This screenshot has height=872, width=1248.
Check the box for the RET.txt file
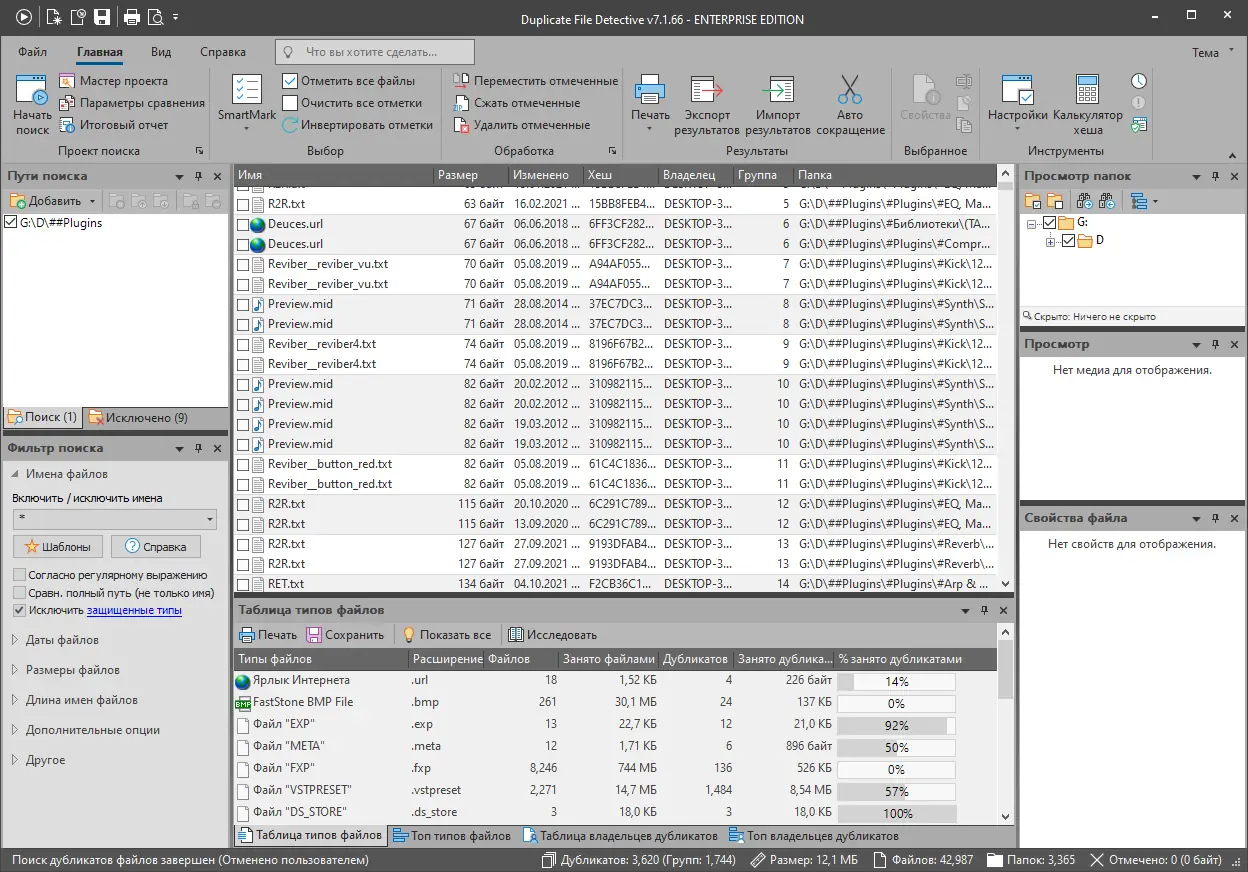(243, 584)
